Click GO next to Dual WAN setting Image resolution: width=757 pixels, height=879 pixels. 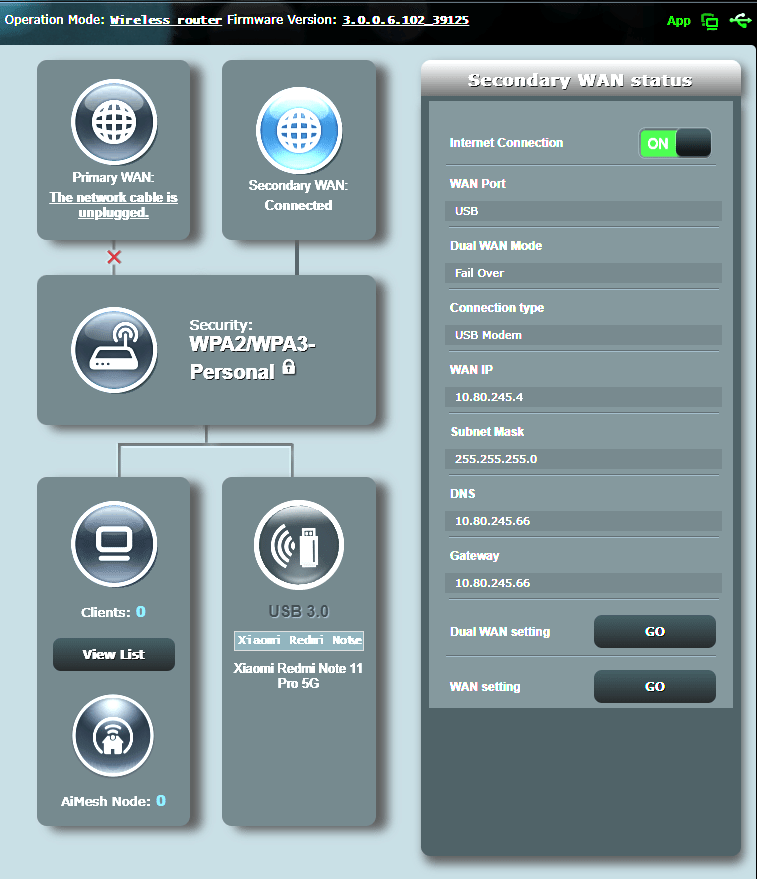pyautogui.click(x=654, y=632)
